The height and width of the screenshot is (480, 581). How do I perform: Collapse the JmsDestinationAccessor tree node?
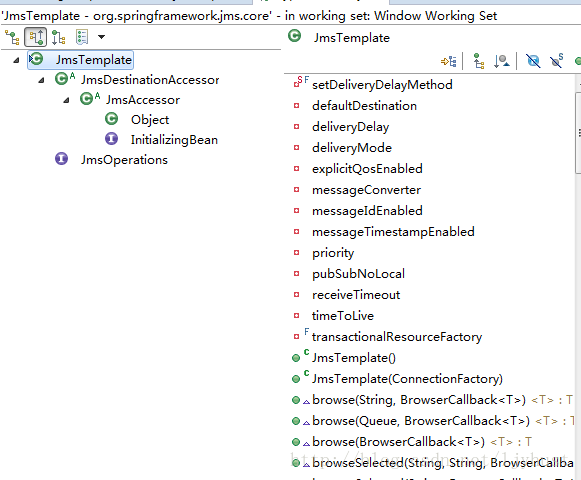click(41, 80)
